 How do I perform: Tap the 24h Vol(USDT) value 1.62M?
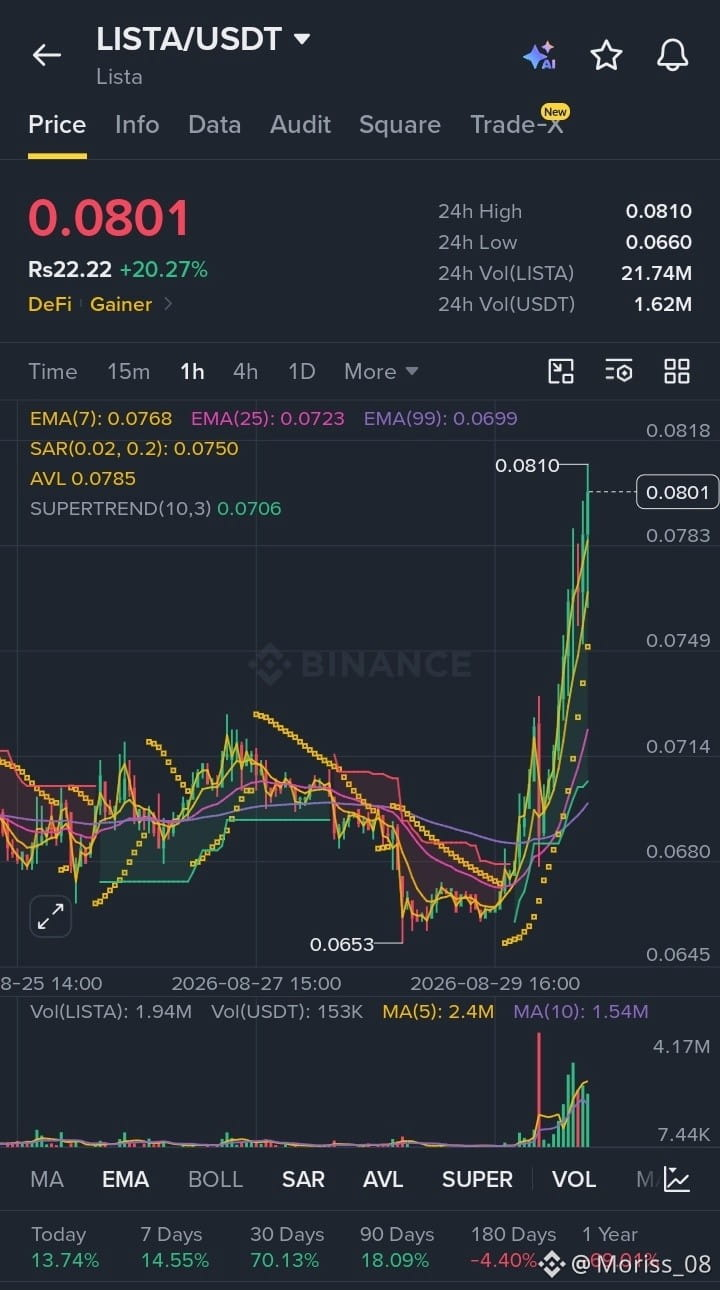(662, 304)
